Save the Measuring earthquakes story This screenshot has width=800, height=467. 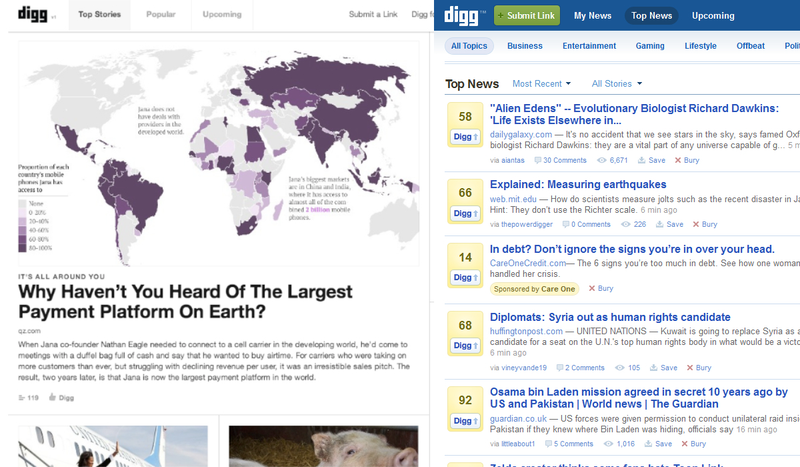[x=669, y=225]
